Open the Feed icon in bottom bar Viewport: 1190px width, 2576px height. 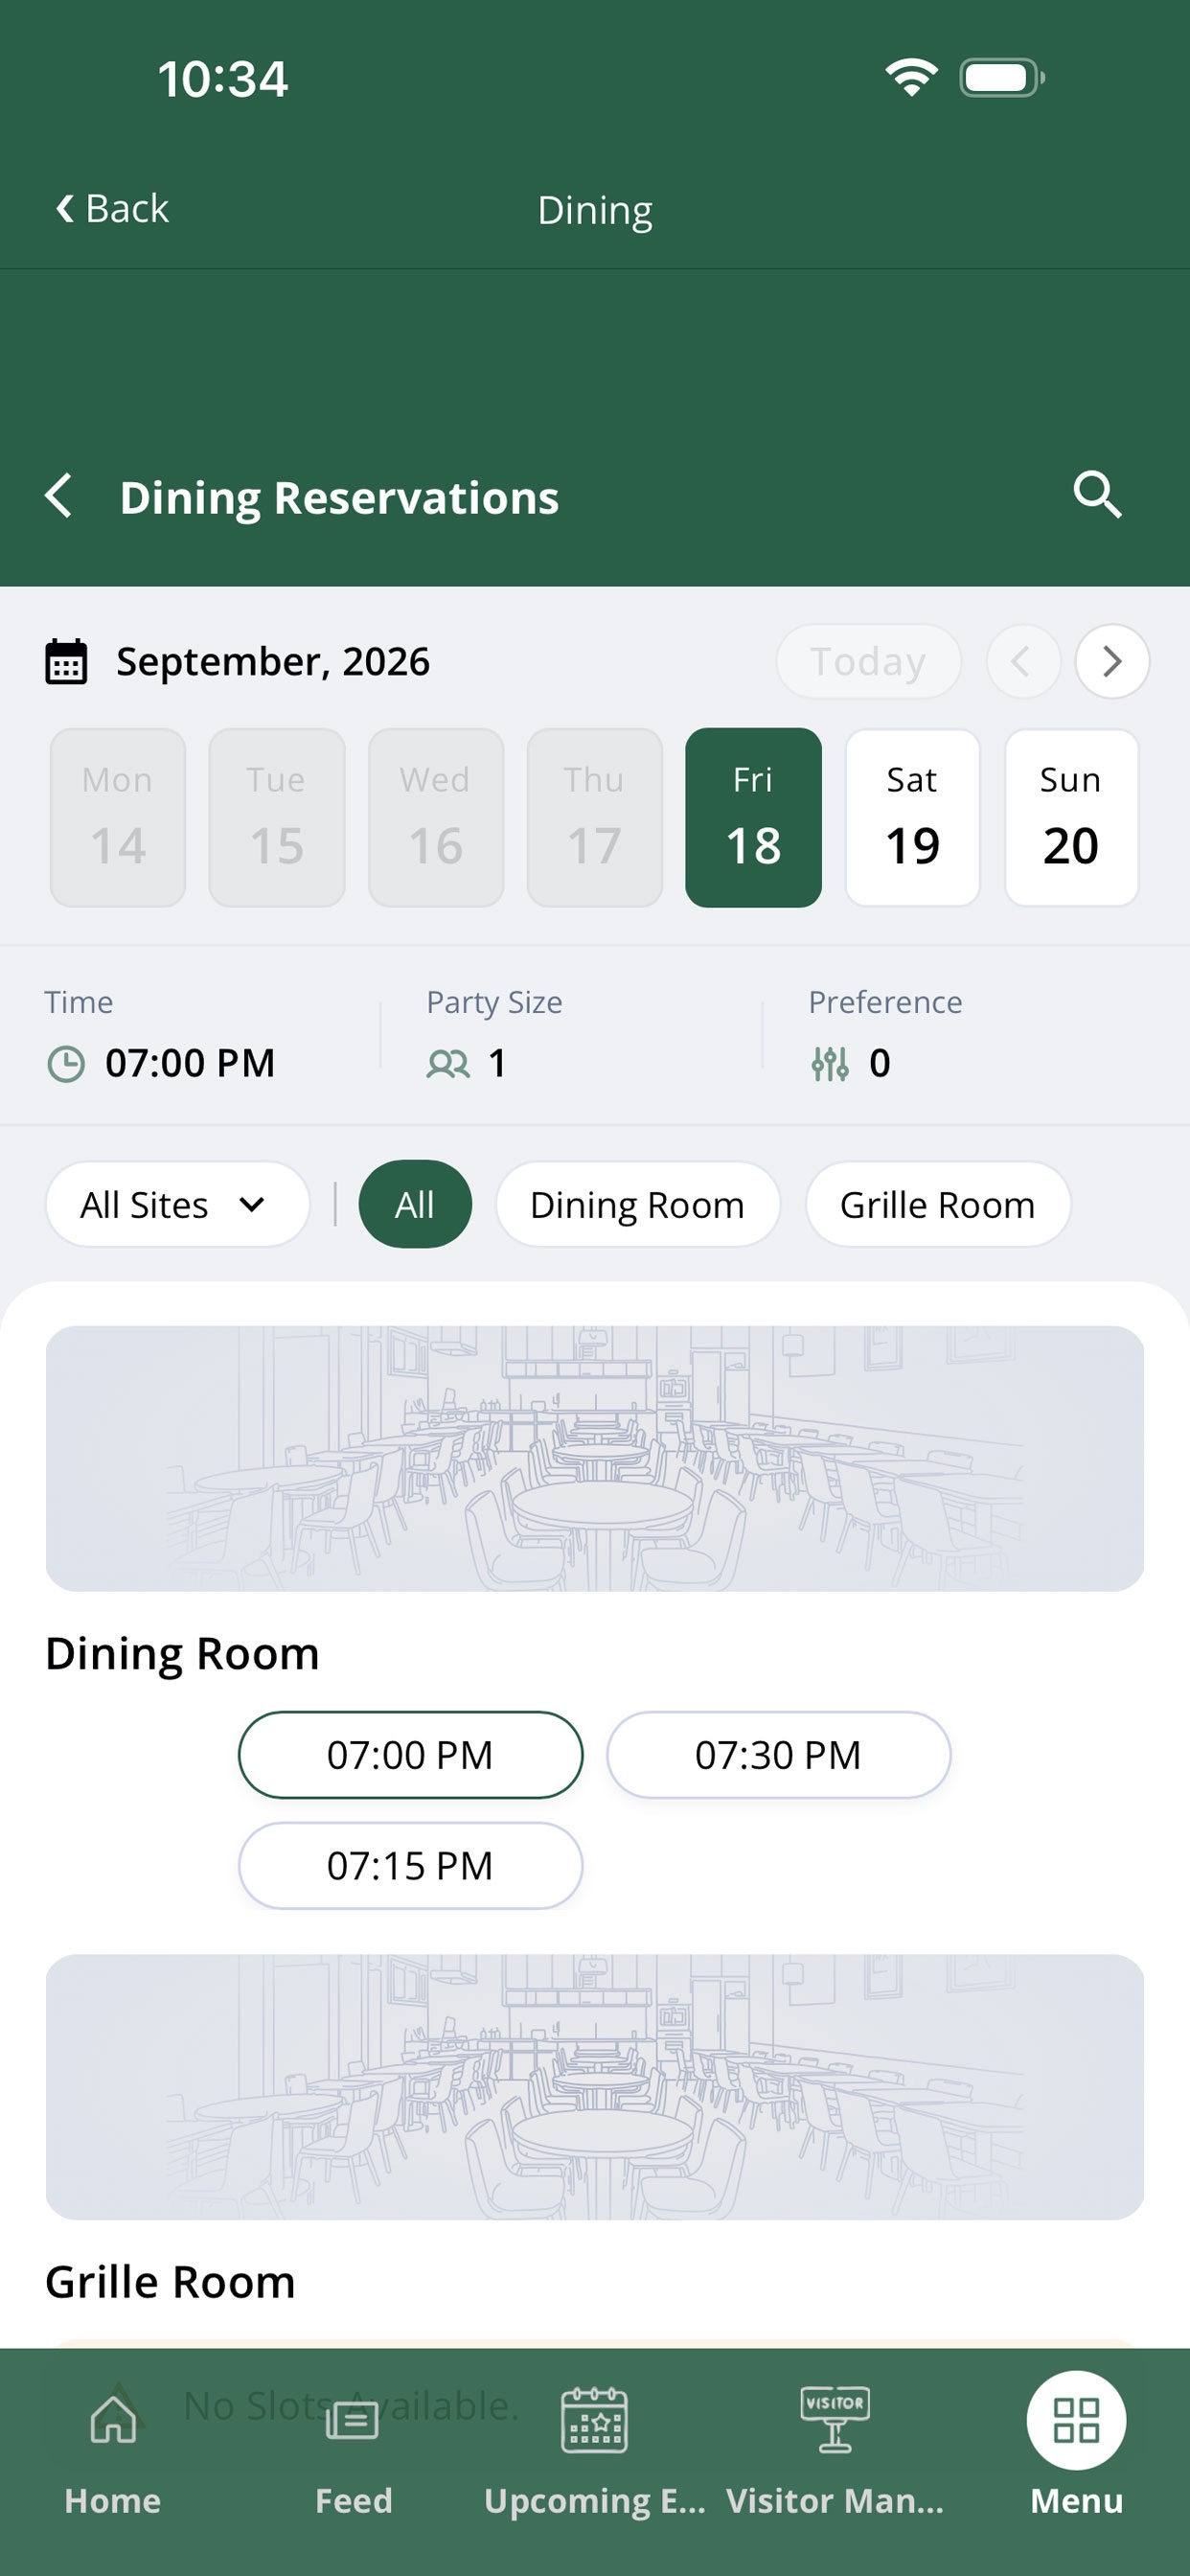(x=353, y=2421)
